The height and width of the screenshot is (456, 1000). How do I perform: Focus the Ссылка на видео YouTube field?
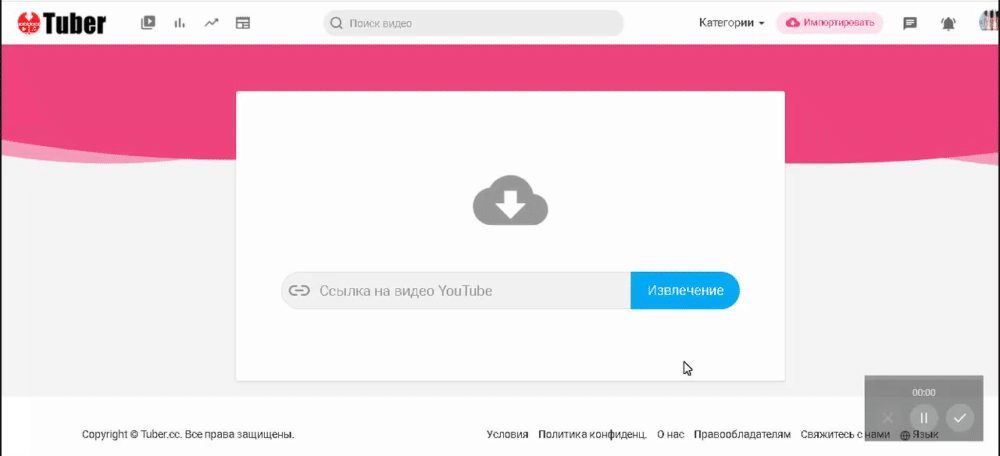coord(456,291)
